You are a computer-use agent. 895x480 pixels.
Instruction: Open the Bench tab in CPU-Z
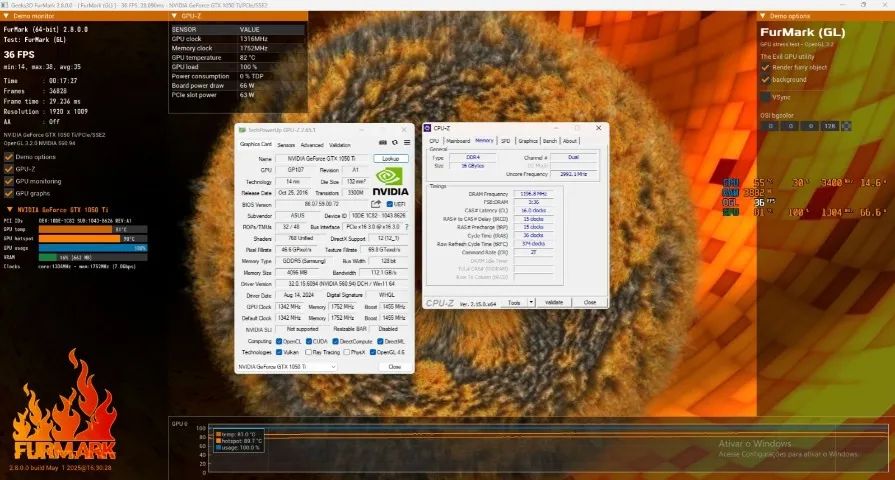(550, 140)
